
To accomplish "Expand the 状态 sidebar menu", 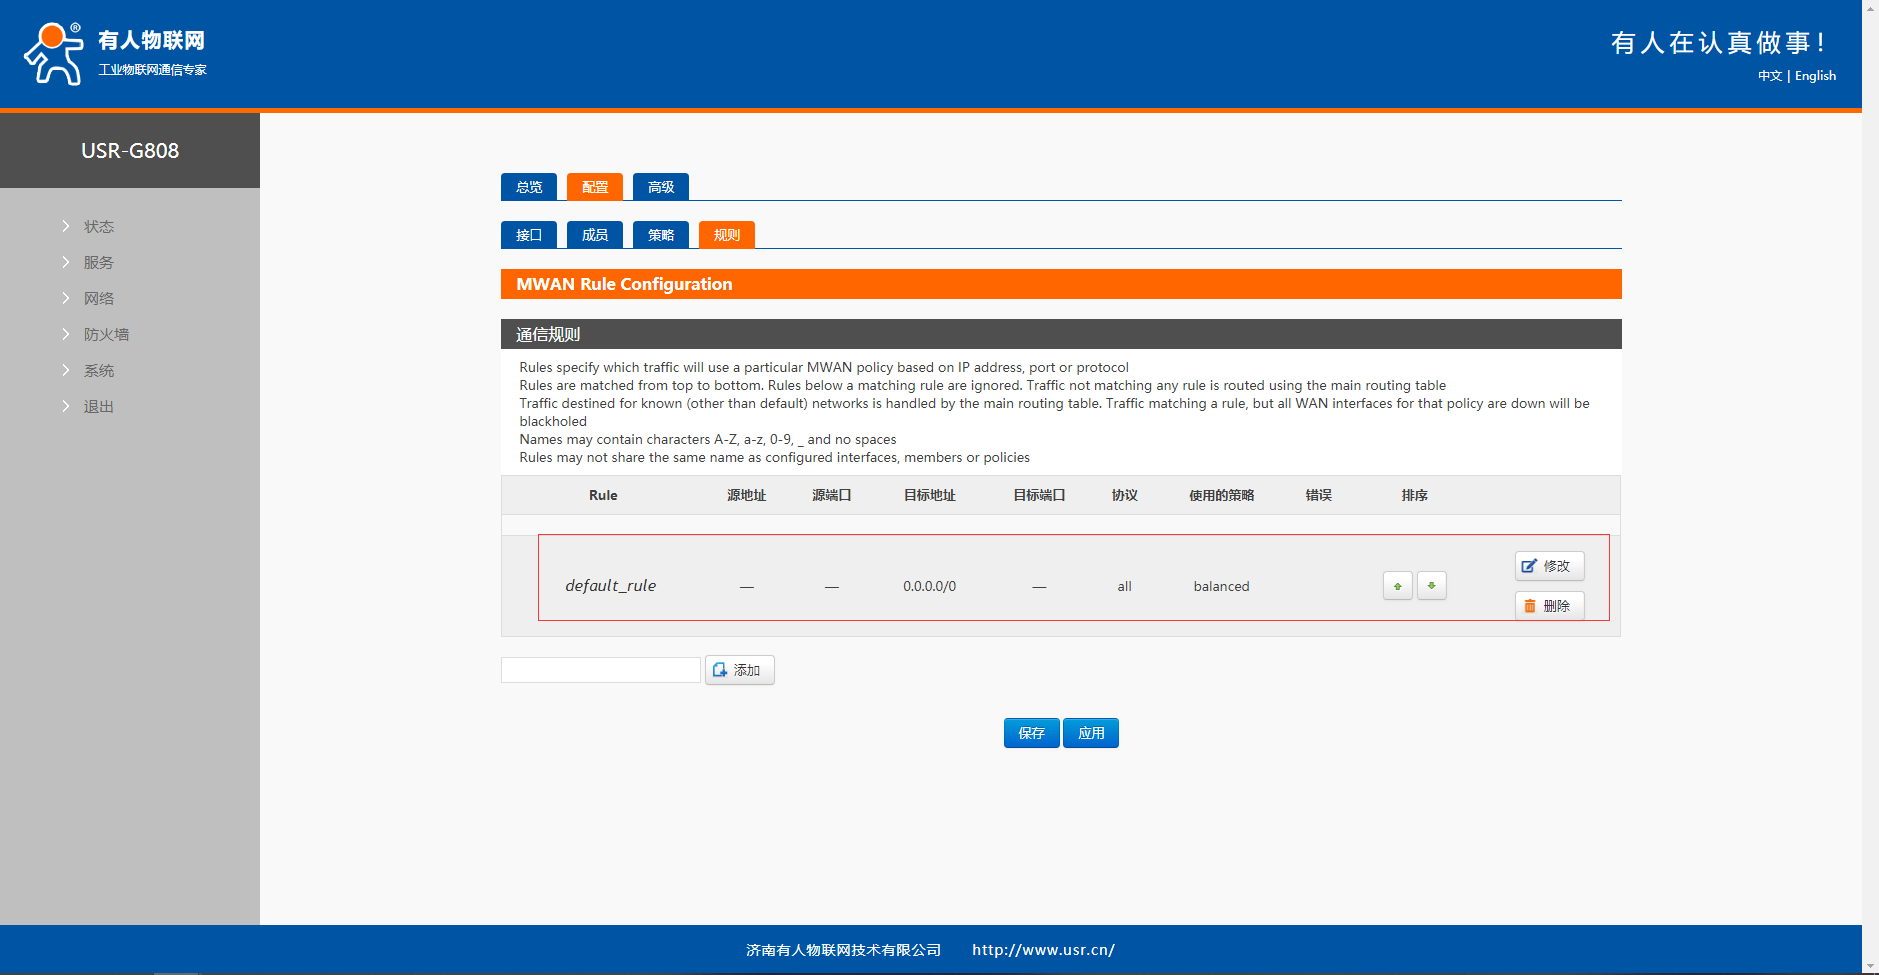I will click(98, 227).
